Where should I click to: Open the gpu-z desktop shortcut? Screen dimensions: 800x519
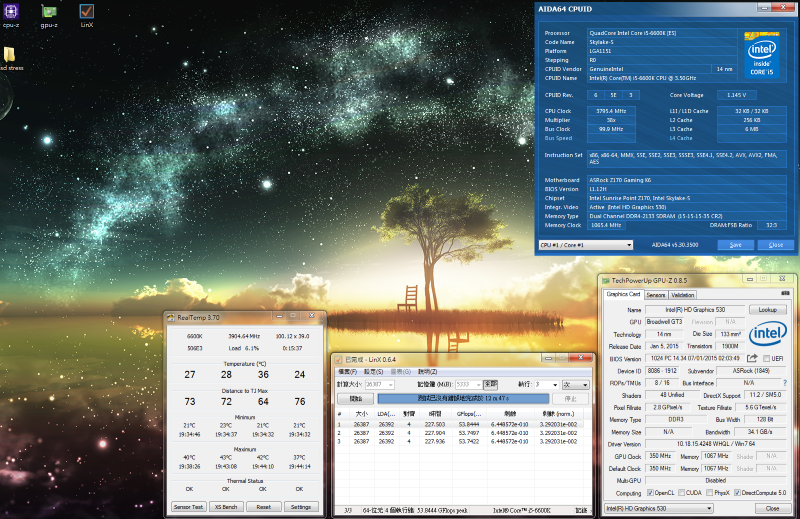click(48, 12)
